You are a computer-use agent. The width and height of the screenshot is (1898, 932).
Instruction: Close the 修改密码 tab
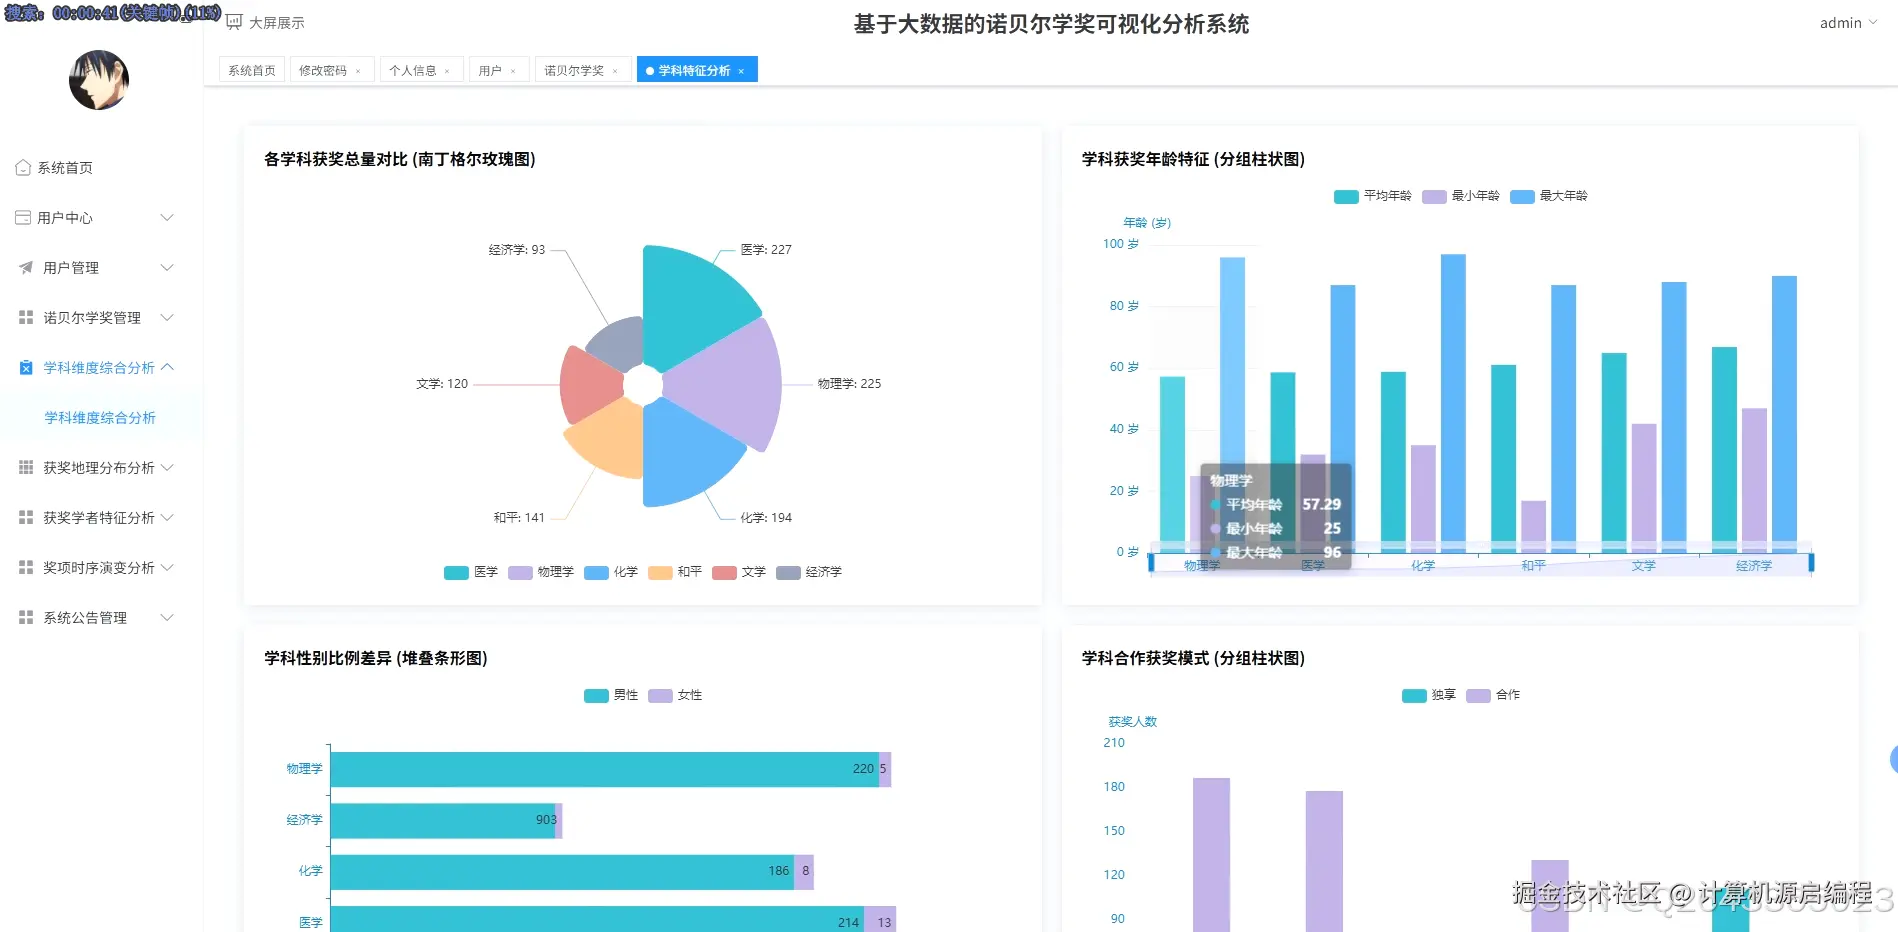tap(358, 71)
